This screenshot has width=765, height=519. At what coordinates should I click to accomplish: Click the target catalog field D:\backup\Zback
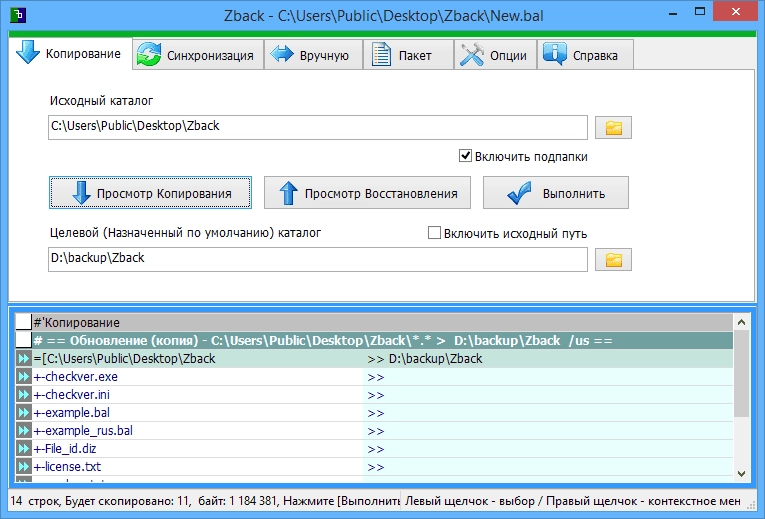click(x=318, y=260)
